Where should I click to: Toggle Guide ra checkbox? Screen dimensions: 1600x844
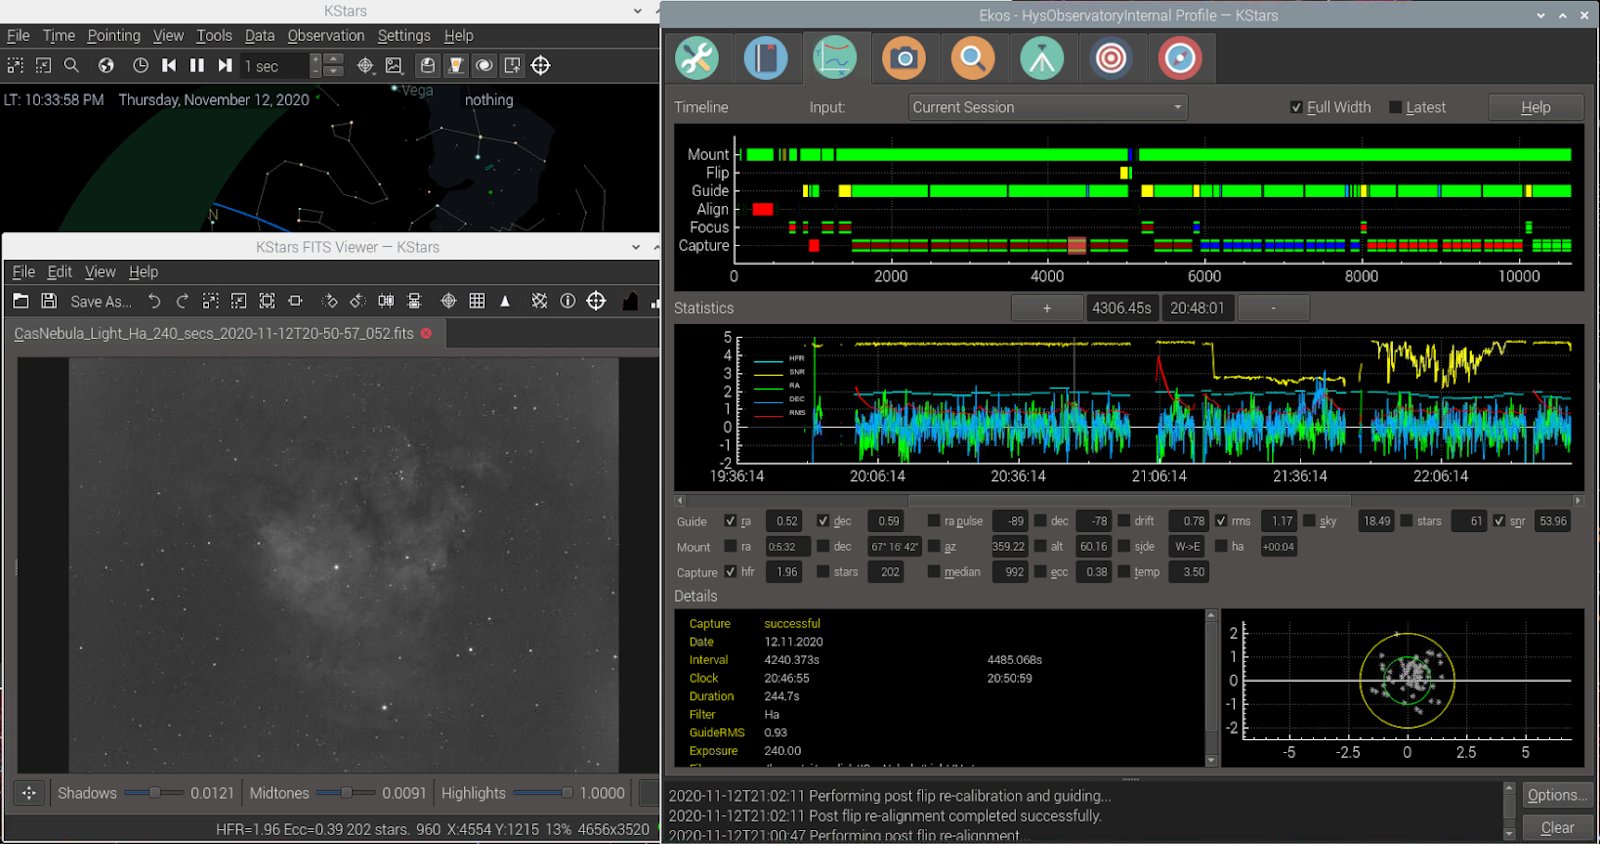pos(730,521)
